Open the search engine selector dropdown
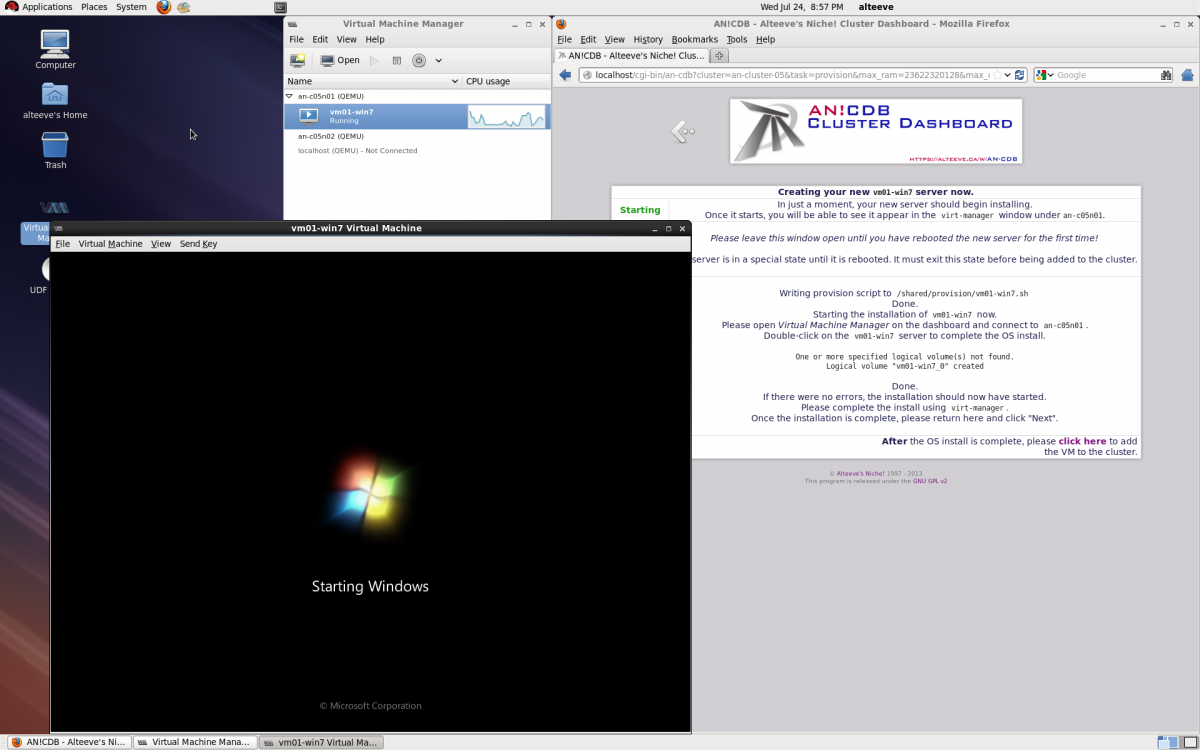Screen dimensions: 1200x750 point(1045,75)
